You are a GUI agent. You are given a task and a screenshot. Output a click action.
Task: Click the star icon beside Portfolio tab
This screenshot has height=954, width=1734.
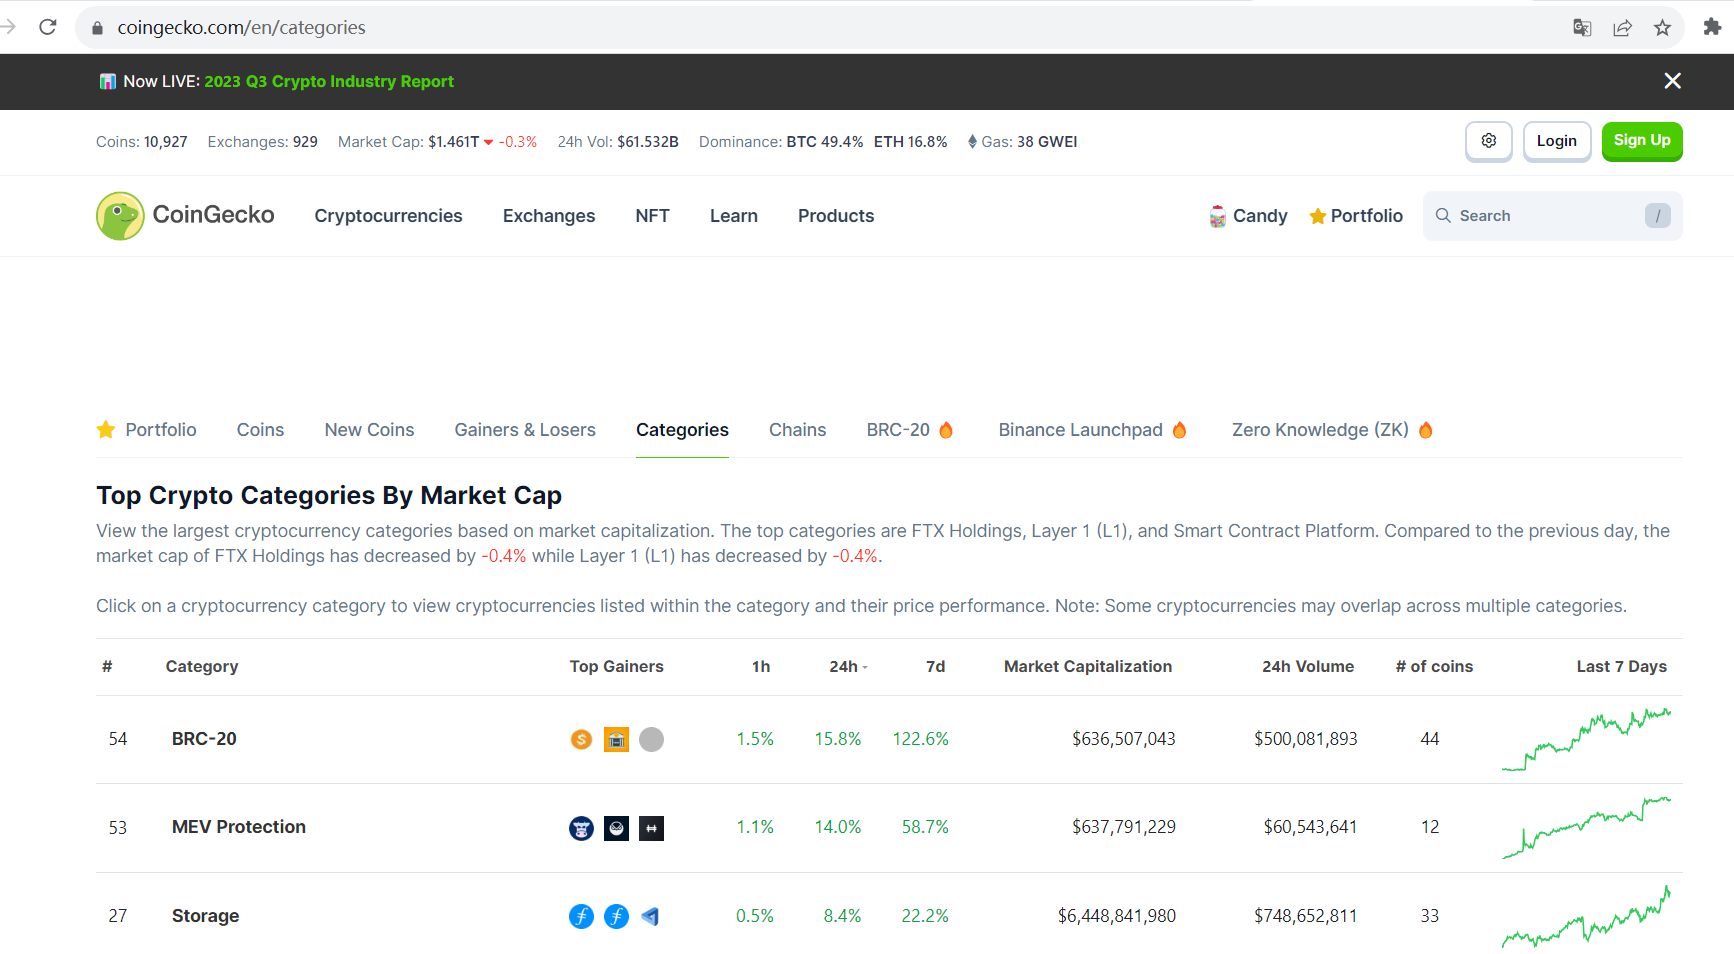click(x=106, y=430)
